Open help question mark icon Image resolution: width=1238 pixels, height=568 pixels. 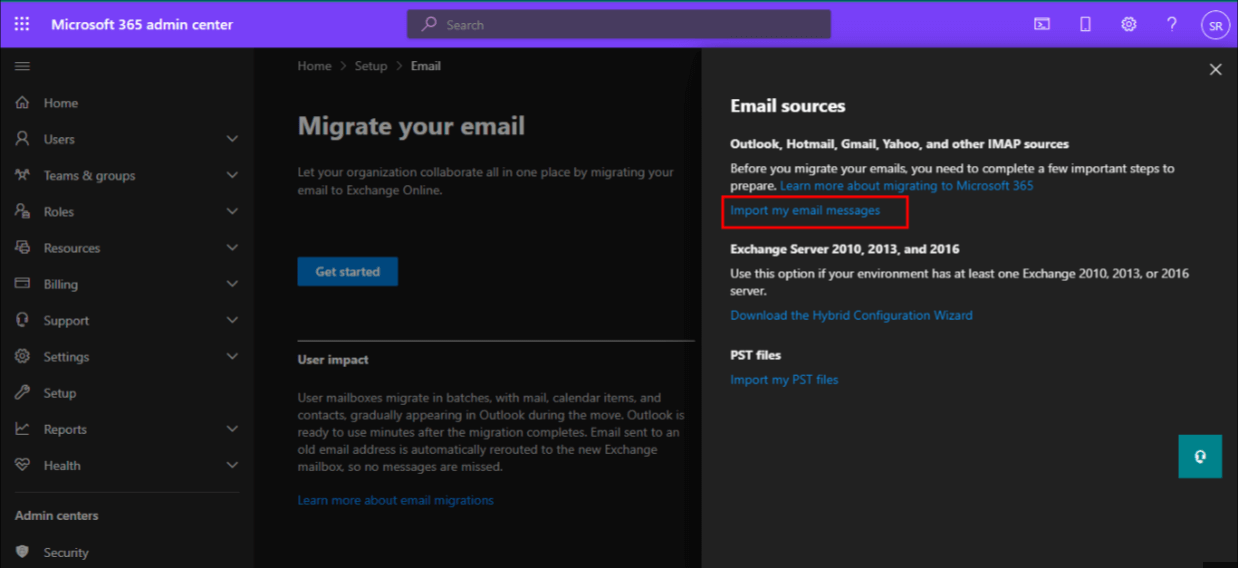coord(1172,24)
